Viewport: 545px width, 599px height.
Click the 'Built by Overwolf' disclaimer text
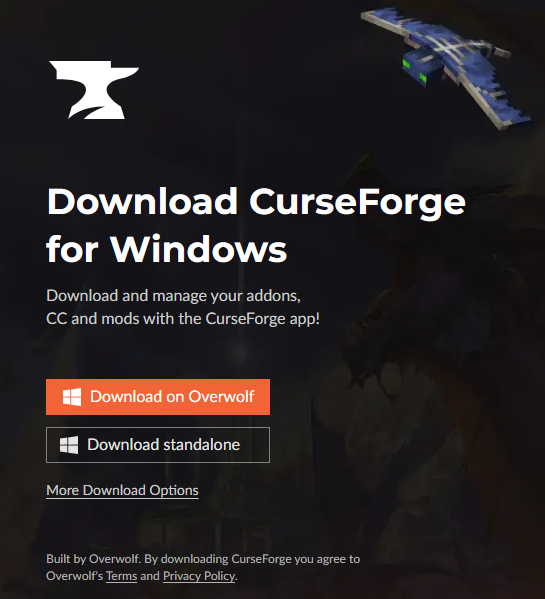pos(203,567)
